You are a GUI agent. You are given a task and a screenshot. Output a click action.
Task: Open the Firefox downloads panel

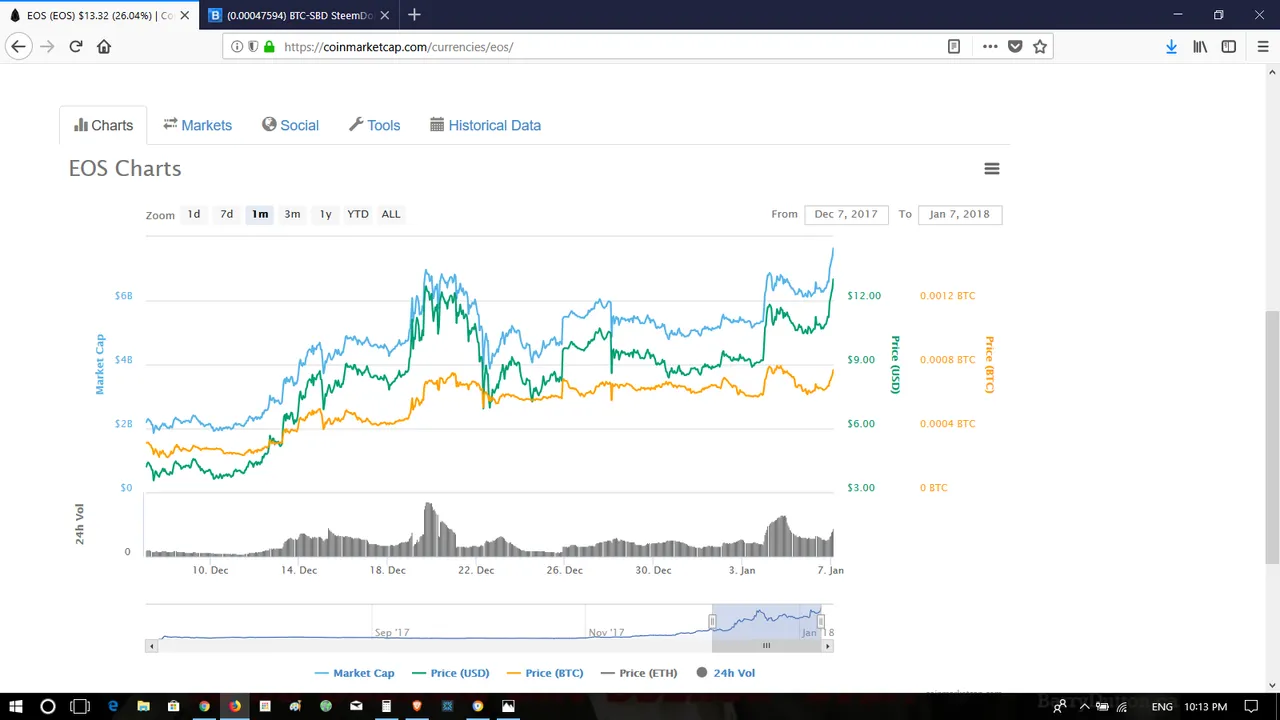point(1171,46)
